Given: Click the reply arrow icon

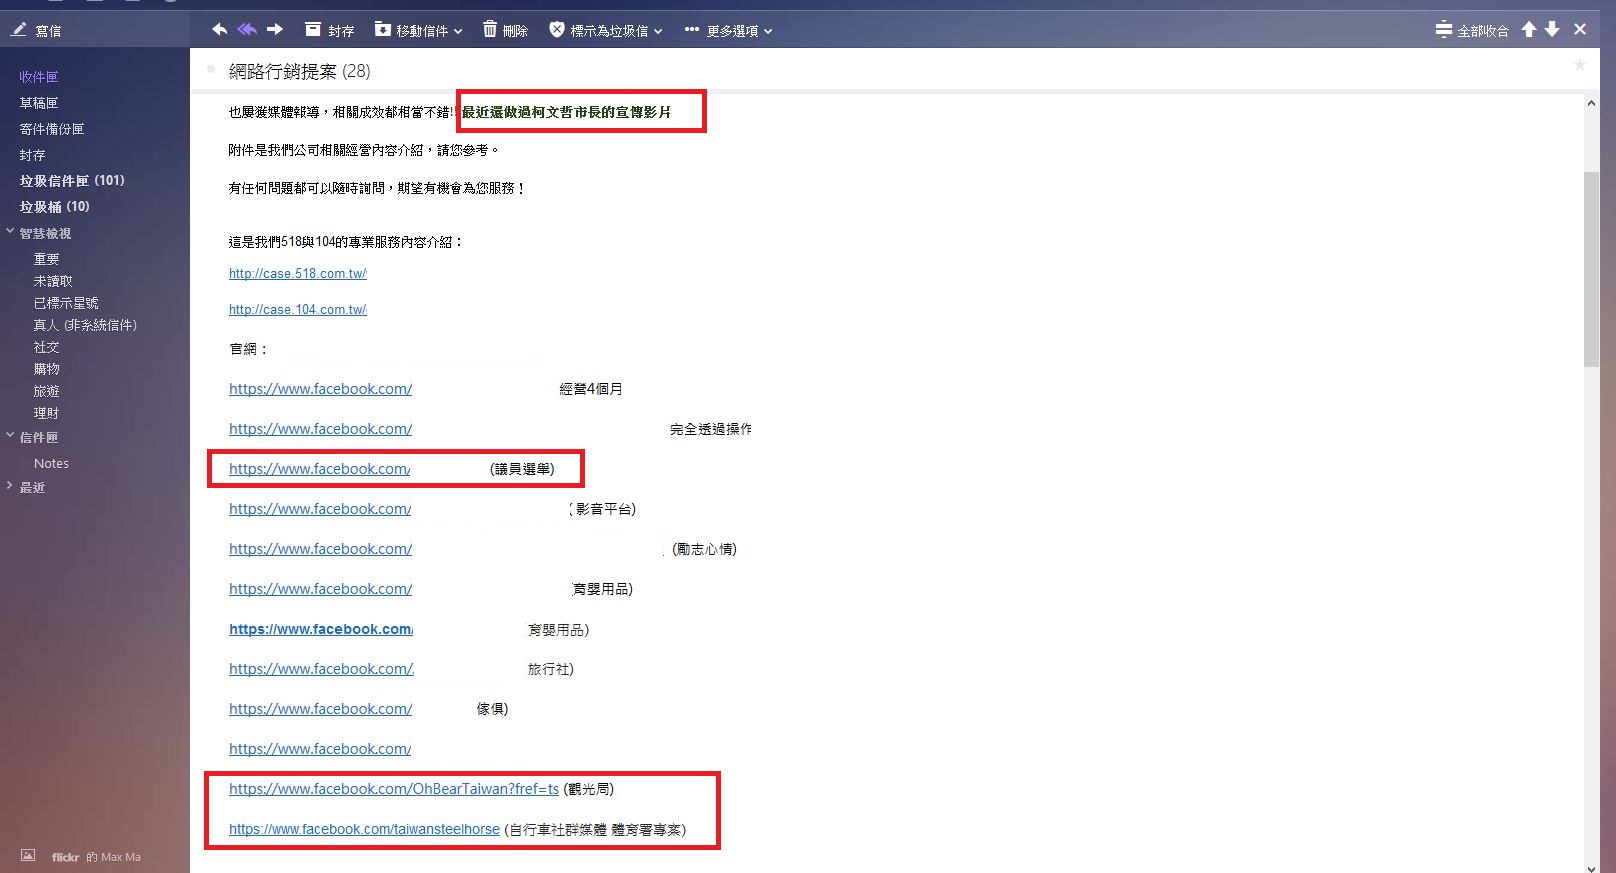Looking at the screenshot, I should pos(219,30).
